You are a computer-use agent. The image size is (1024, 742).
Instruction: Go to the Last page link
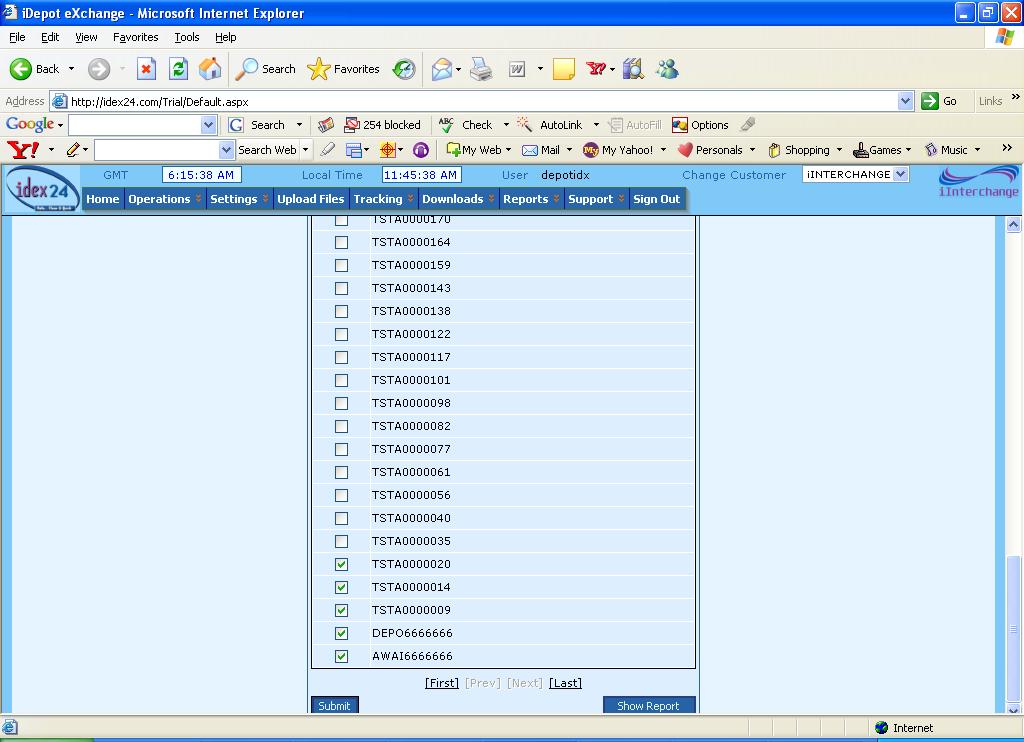pyautogui.click(x=565, y=683)
